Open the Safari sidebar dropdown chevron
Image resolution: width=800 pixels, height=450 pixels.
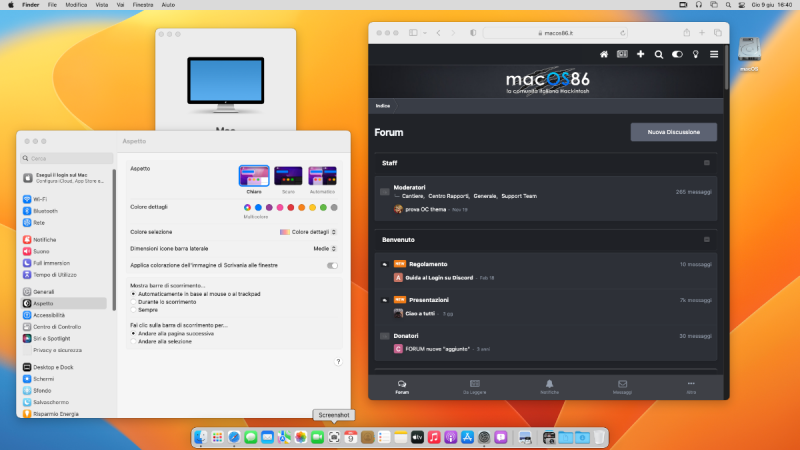424,33
